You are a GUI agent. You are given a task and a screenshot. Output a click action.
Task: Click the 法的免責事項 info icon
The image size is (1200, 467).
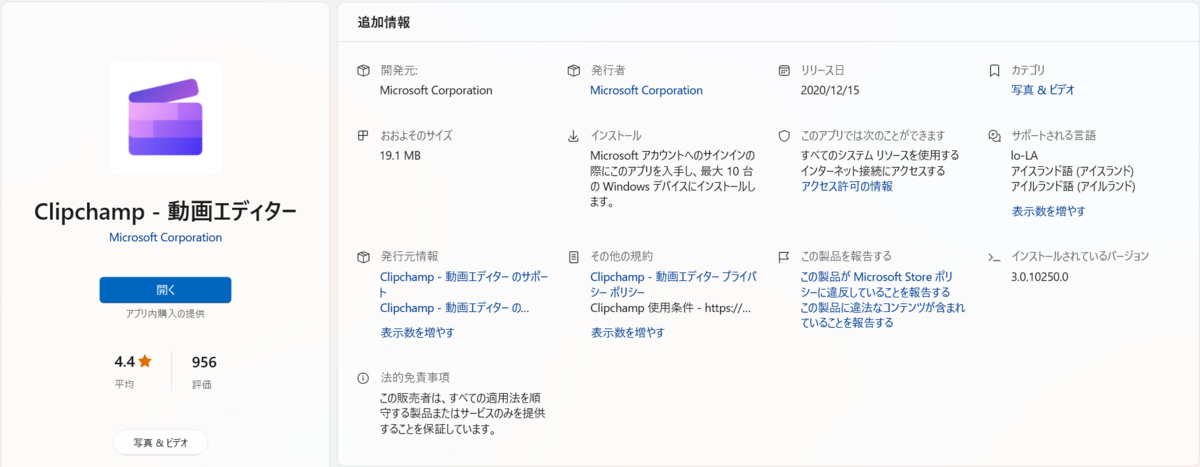[x=364, y=378]
